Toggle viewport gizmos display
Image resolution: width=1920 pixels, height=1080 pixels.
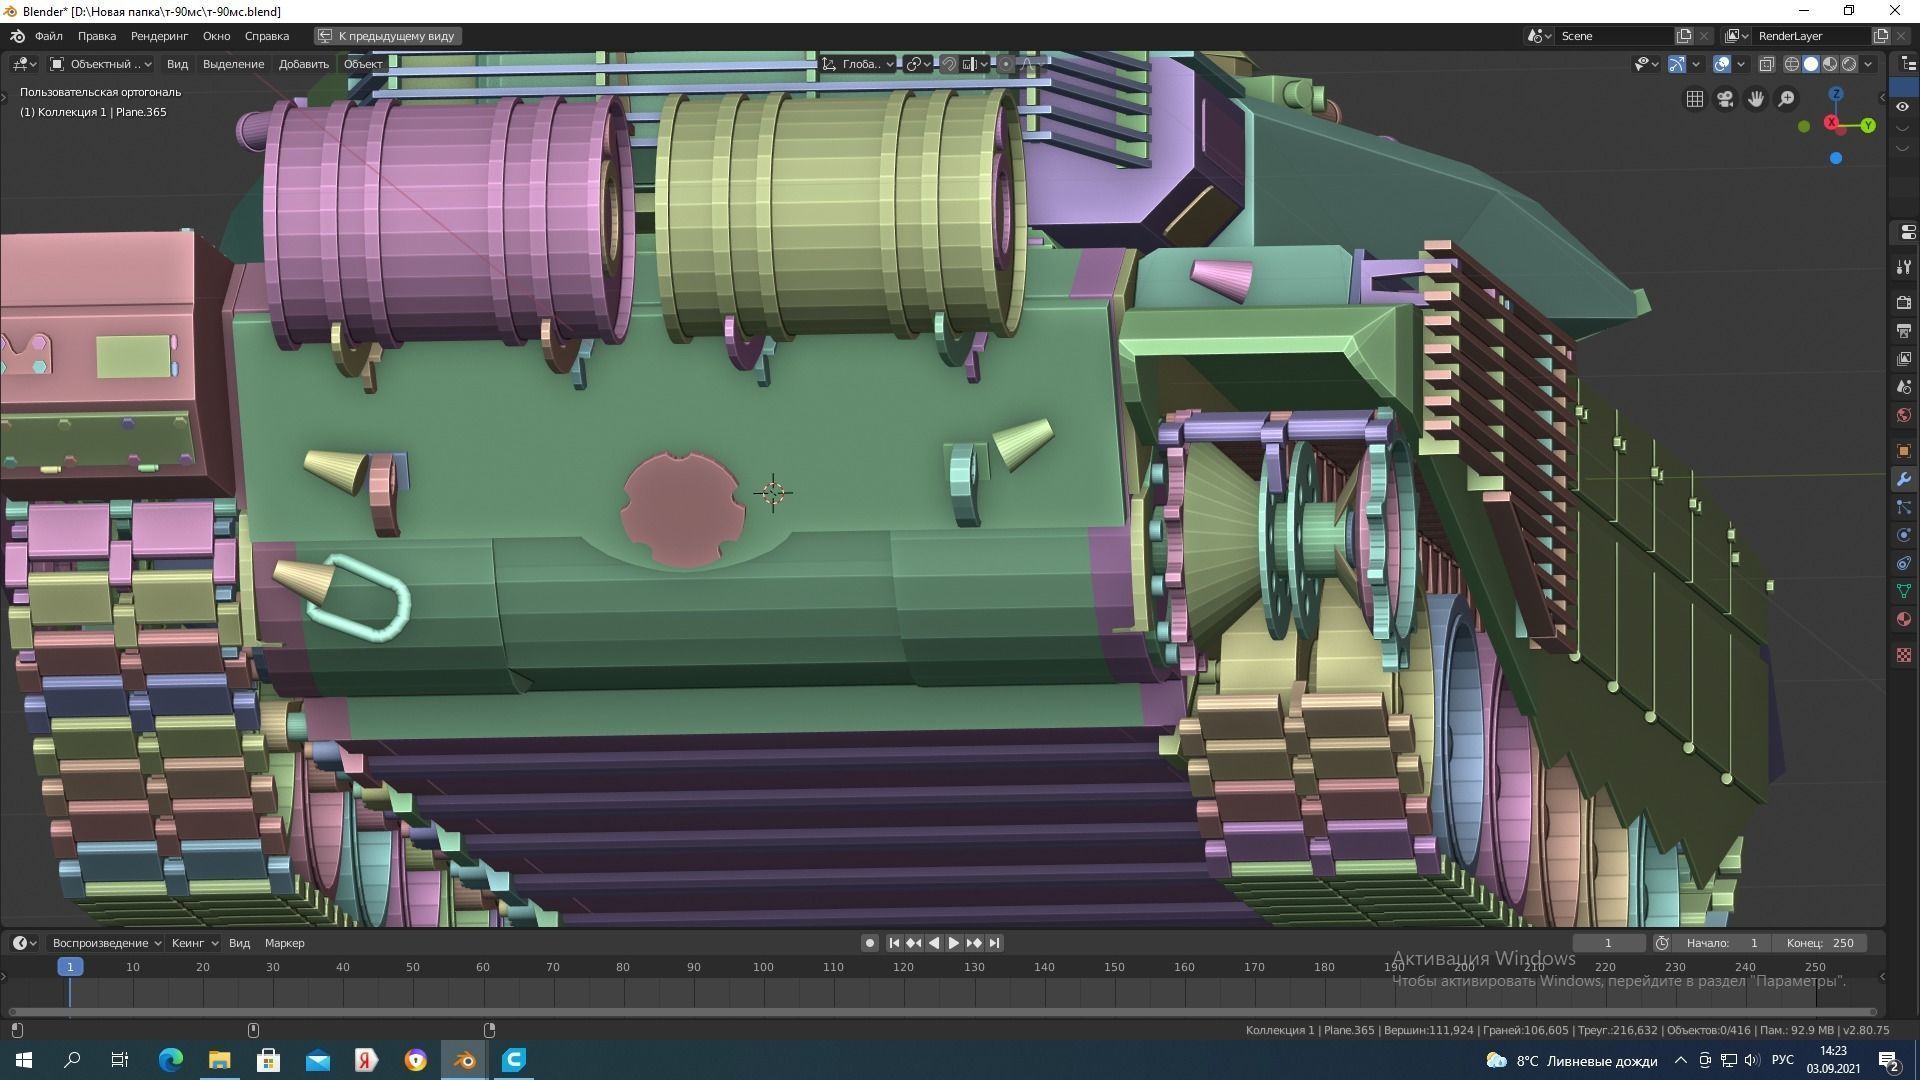tap(1677, 64)
